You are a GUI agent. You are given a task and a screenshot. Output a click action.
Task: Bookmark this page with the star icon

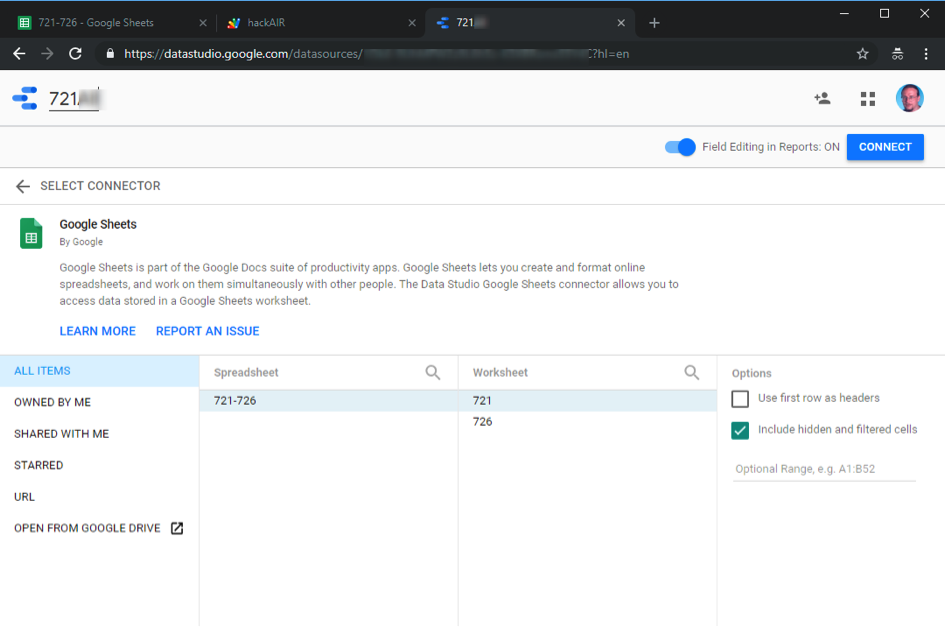[x=862, y=54]
